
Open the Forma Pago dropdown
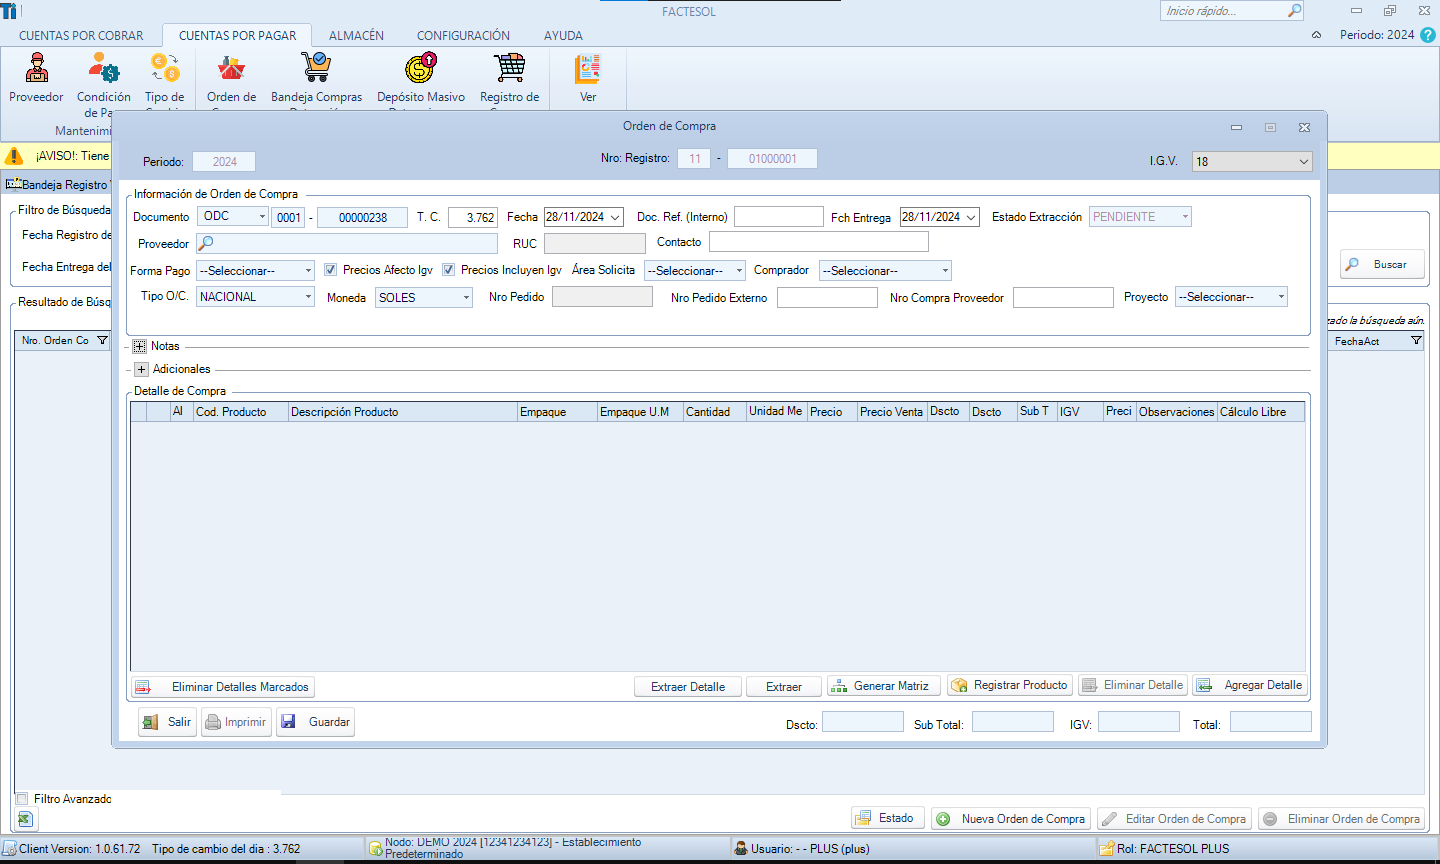[255, 271]
